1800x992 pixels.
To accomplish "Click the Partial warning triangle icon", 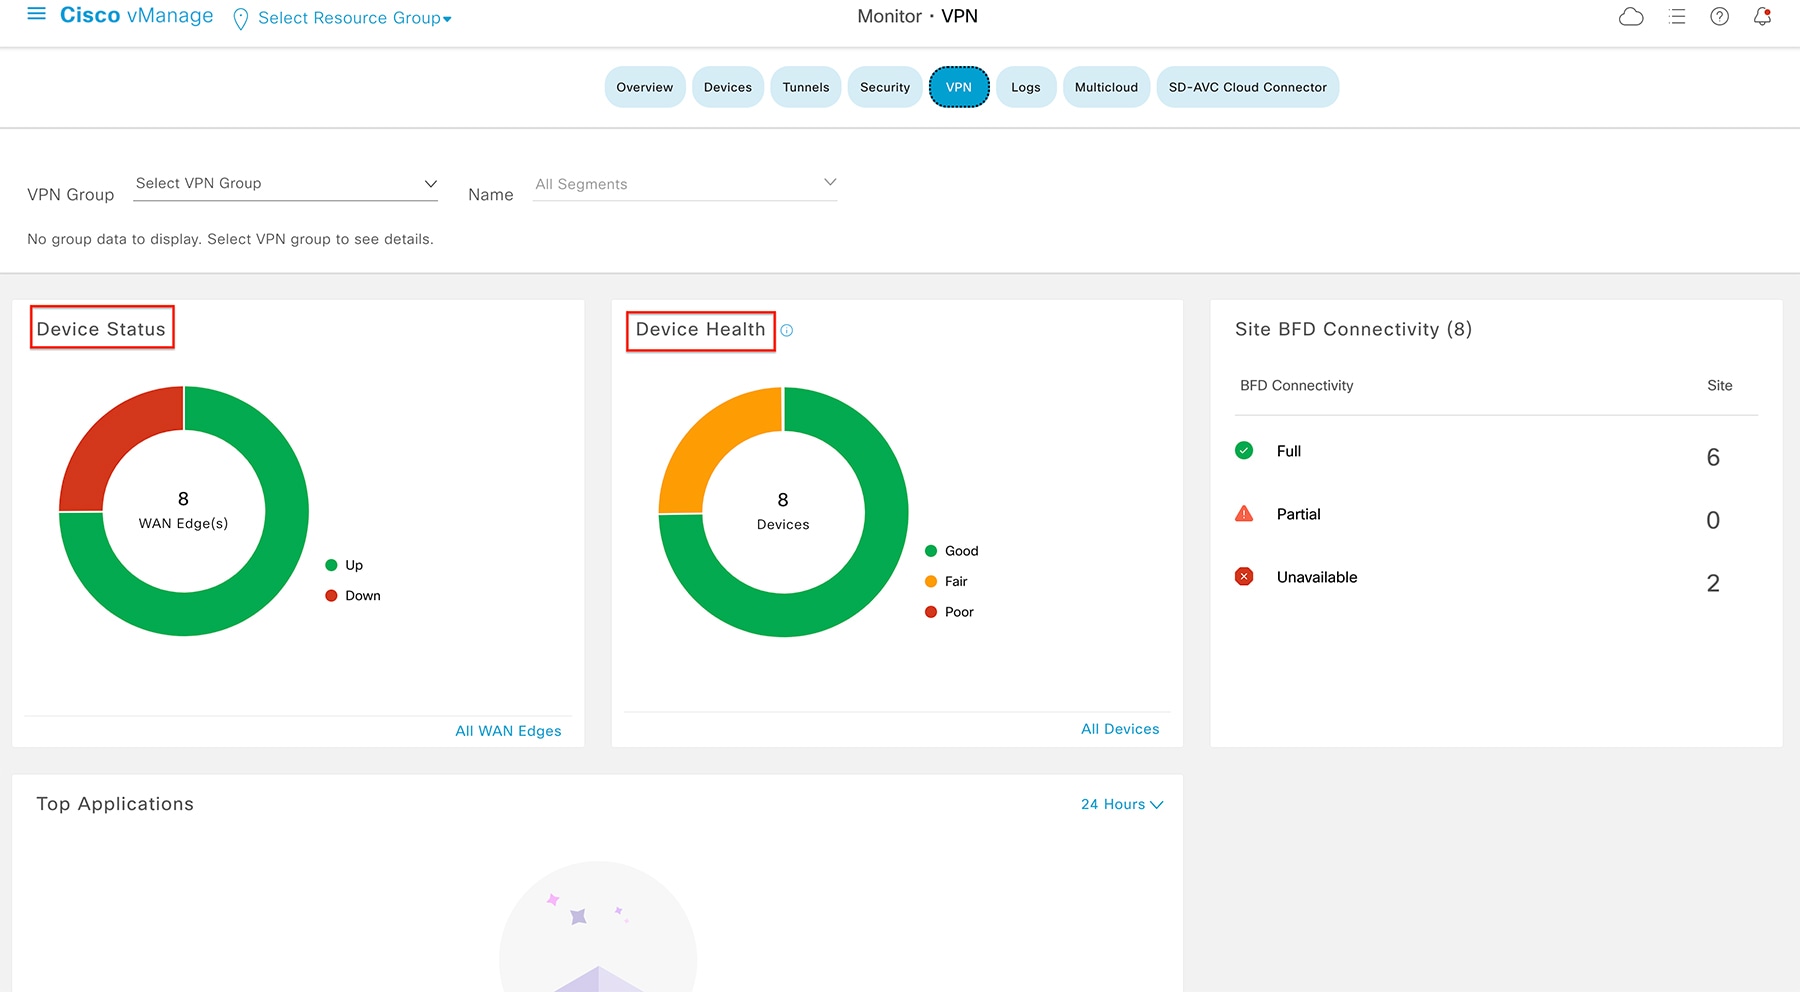I will (x=1244, y=514).
